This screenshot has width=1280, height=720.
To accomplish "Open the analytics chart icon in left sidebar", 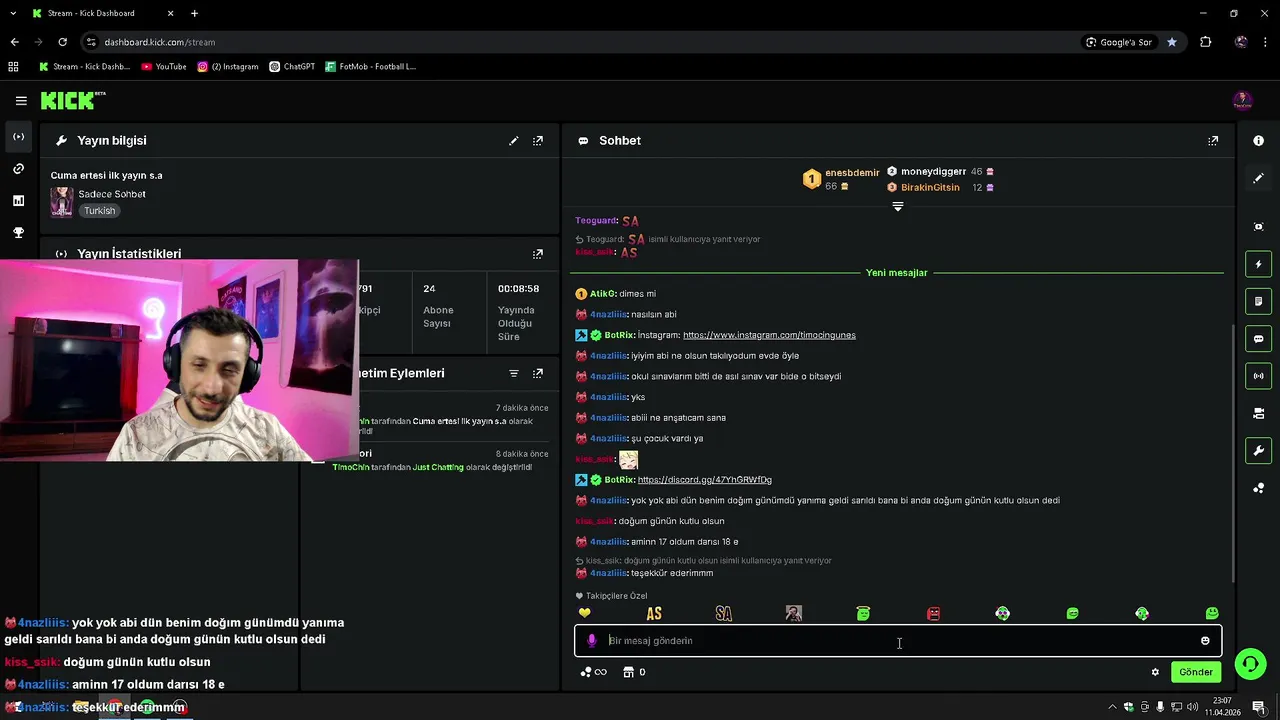I will (18, 201).
